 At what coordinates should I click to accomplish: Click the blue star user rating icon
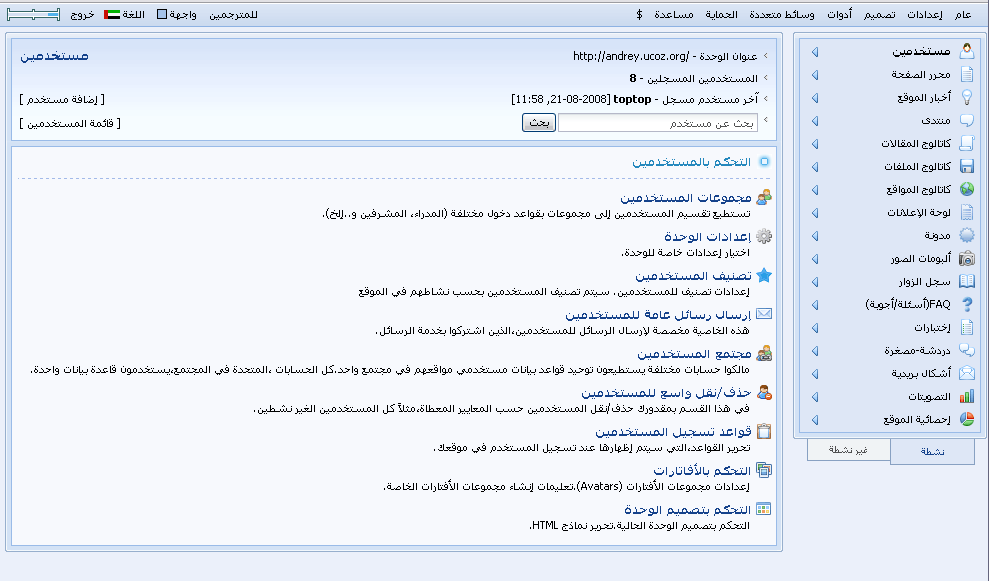(x=764, y=275)
